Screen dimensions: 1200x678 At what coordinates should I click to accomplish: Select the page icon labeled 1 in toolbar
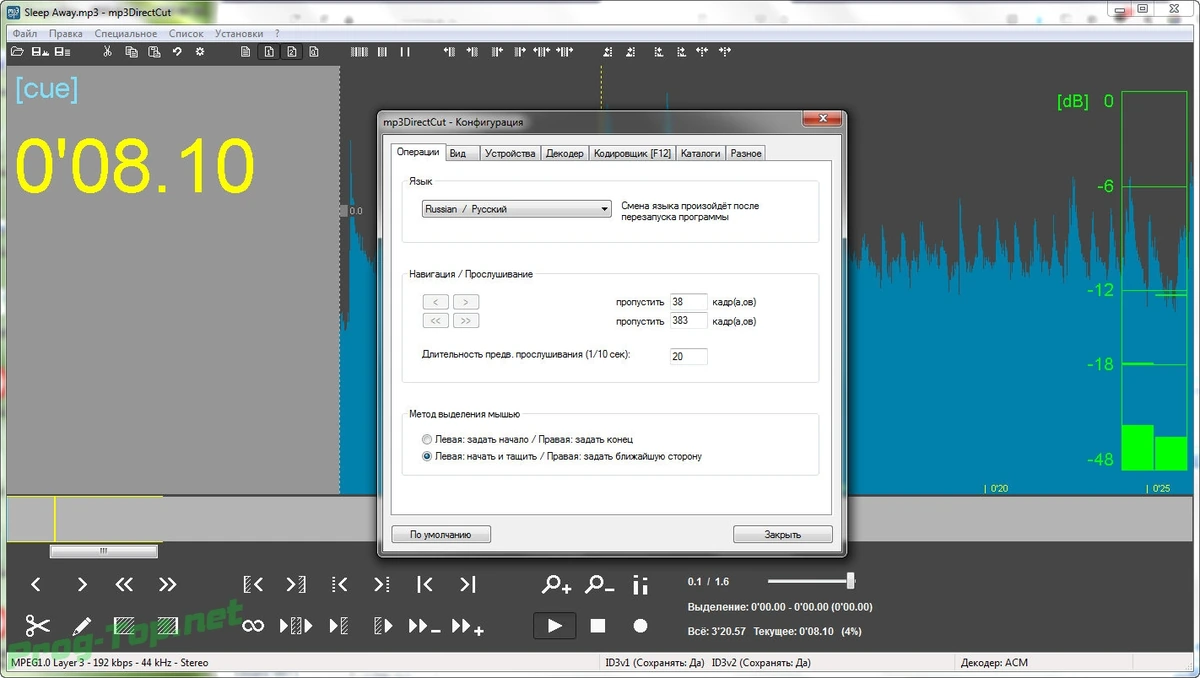268,51
